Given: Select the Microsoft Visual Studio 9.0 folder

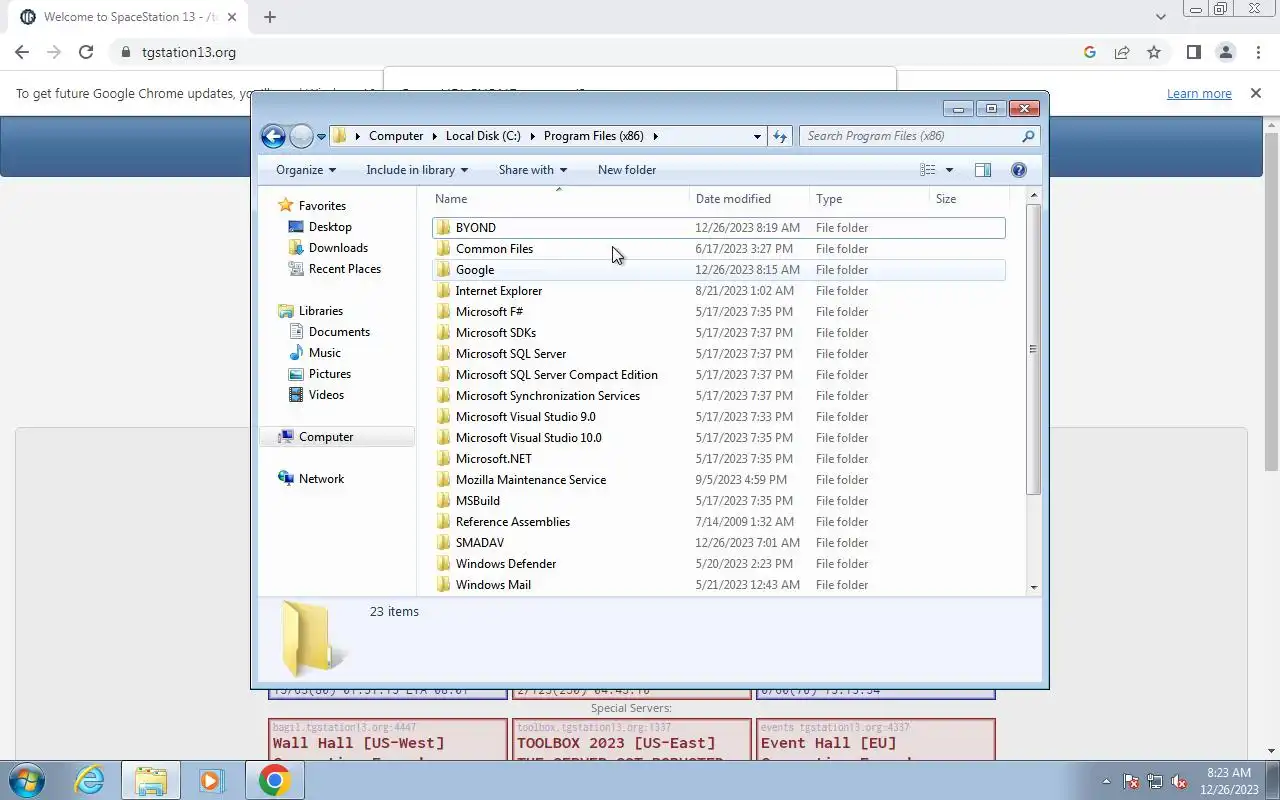Looking at the screenshot, I should 526,417.
